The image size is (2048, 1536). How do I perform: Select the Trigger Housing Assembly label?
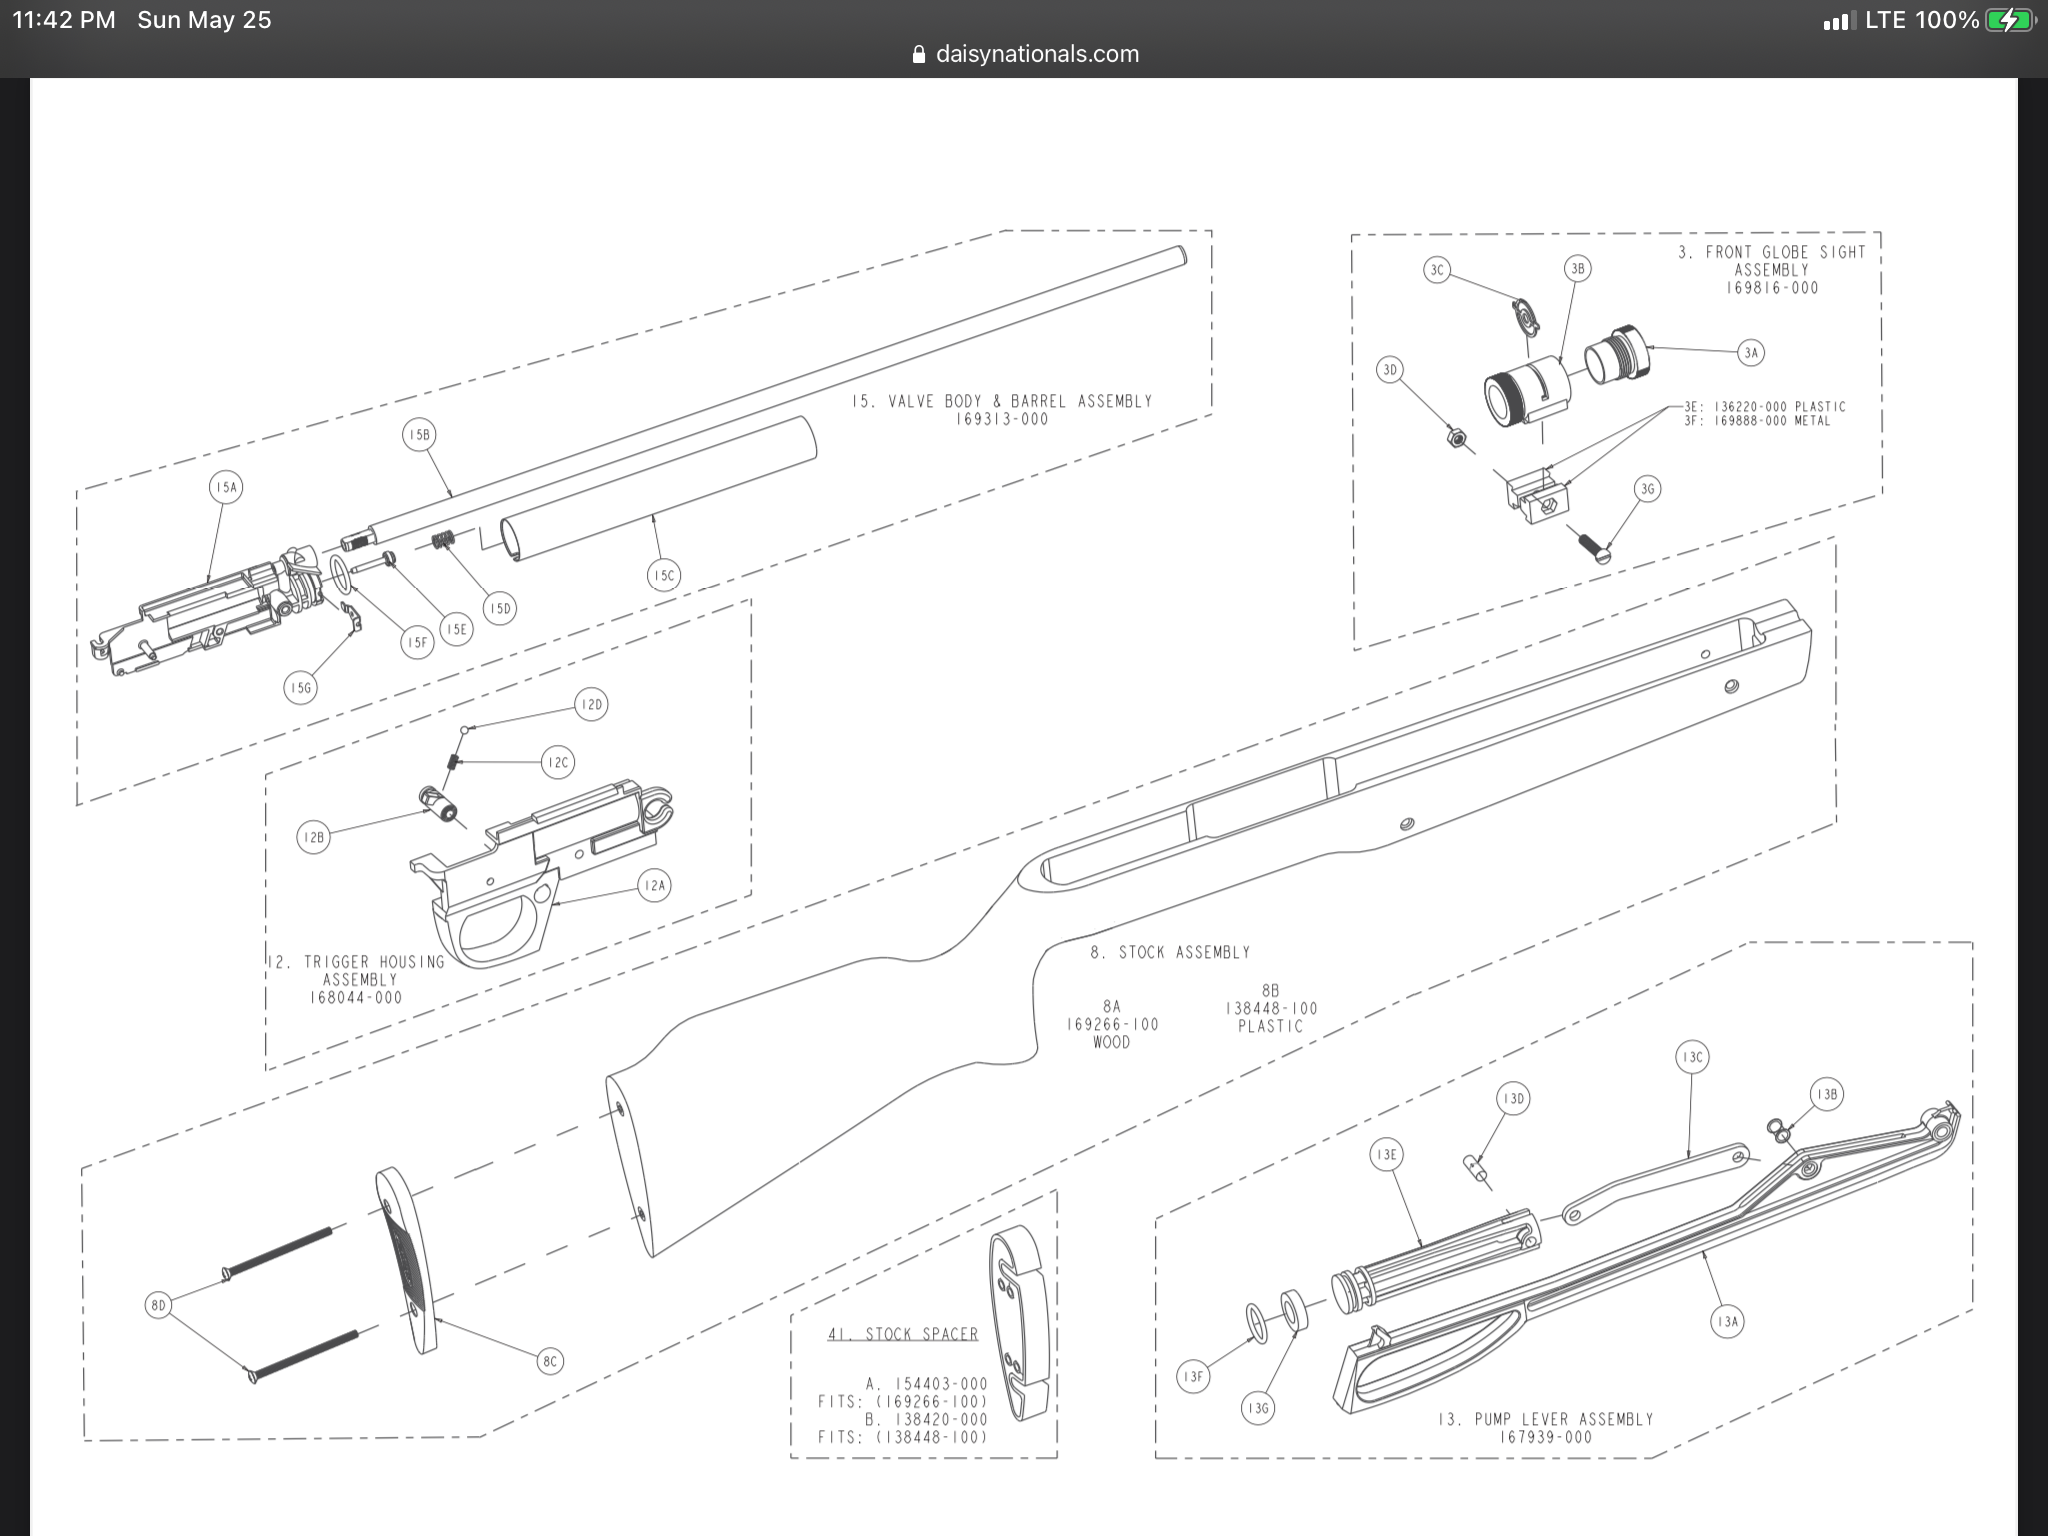click(x=358, y=970)
